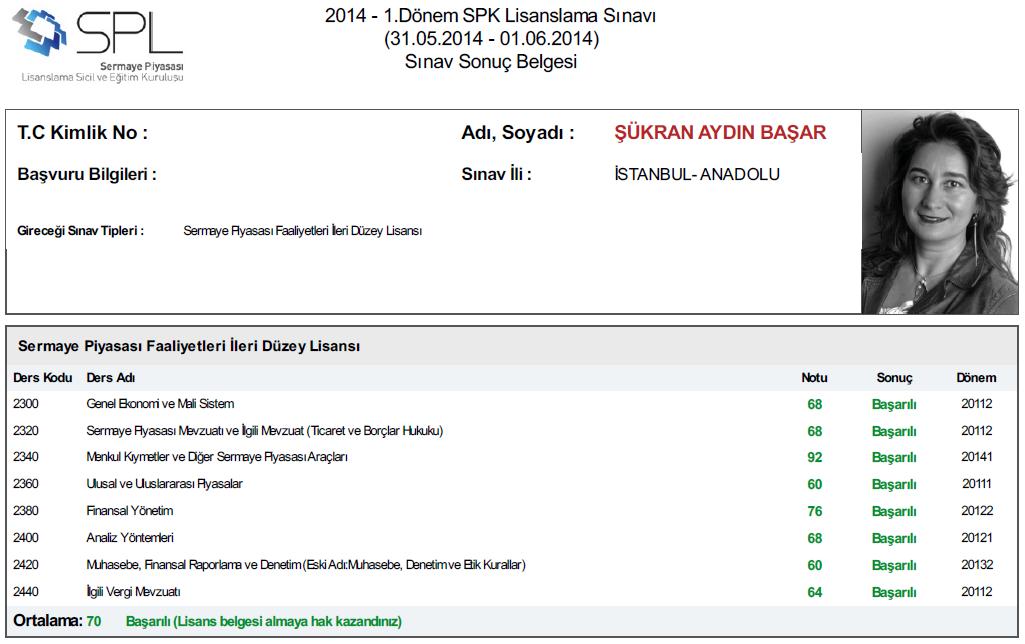
Task: Click İlgili Vergi Mevzuatı course name
Action: (133, 592)
